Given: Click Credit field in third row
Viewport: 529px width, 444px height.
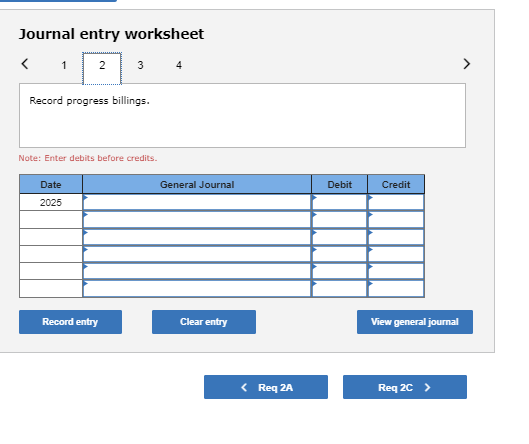Looking at the screenshot, I should pyautogui.click(x=396, y=237).
